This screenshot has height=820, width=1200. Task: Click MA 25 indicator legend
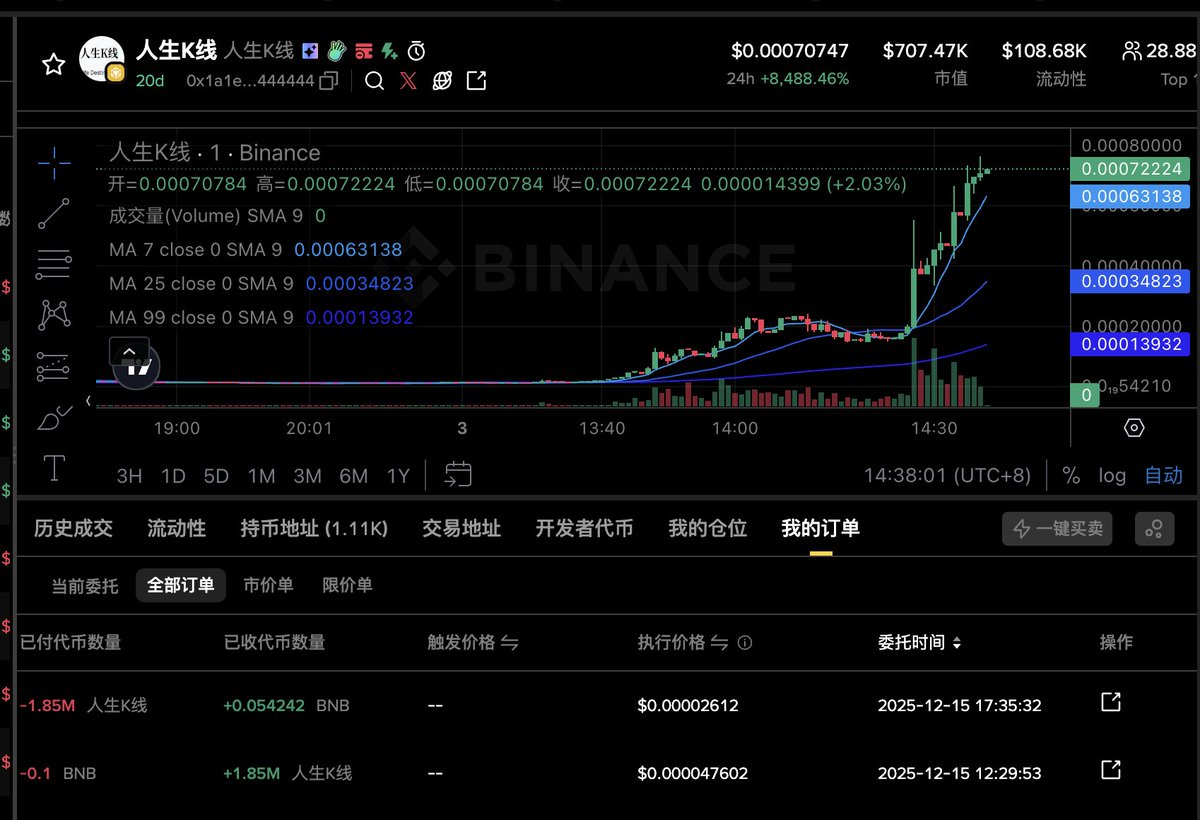261,284
